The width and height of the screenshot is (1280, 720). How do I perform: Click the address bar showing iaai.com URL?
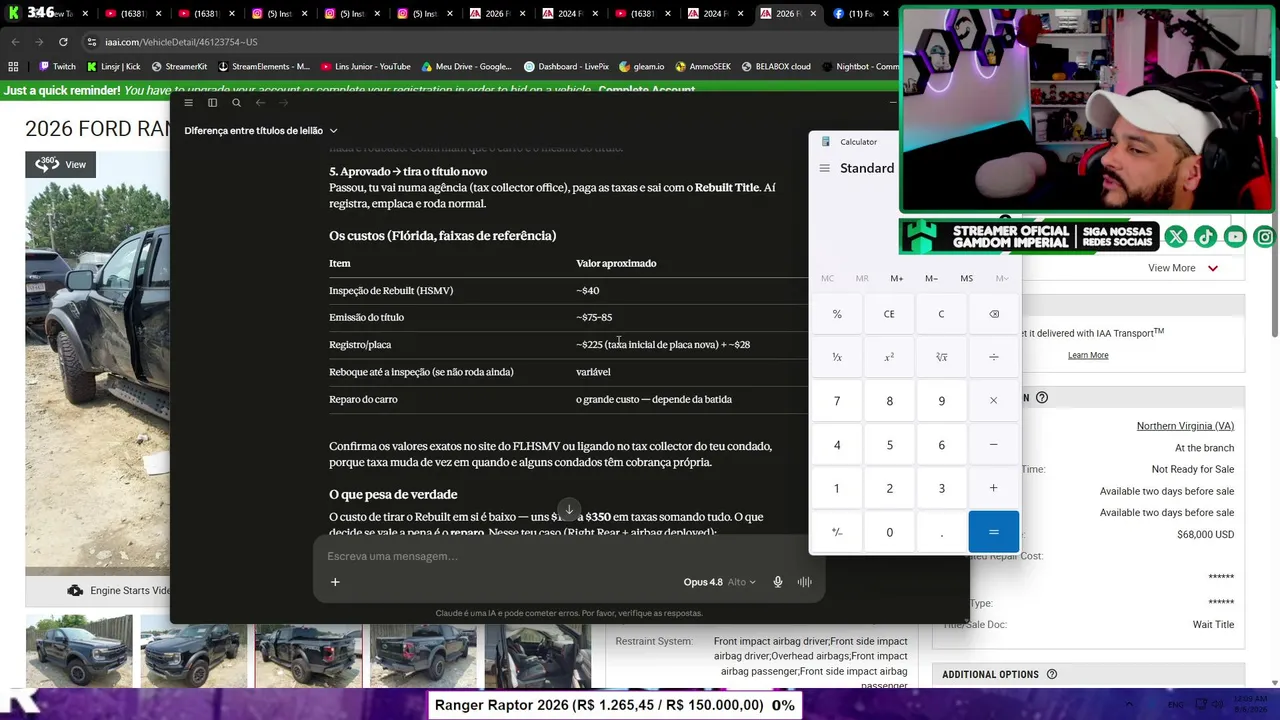pos(480,42)
